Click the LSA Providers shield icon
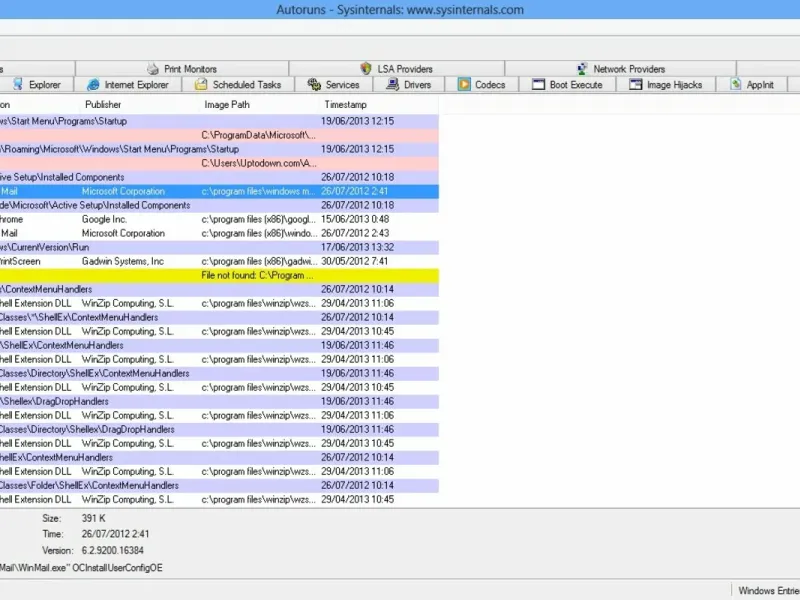The height and width of the screenshot is (600, 800). pyautogui.click(x=366, y=68)
